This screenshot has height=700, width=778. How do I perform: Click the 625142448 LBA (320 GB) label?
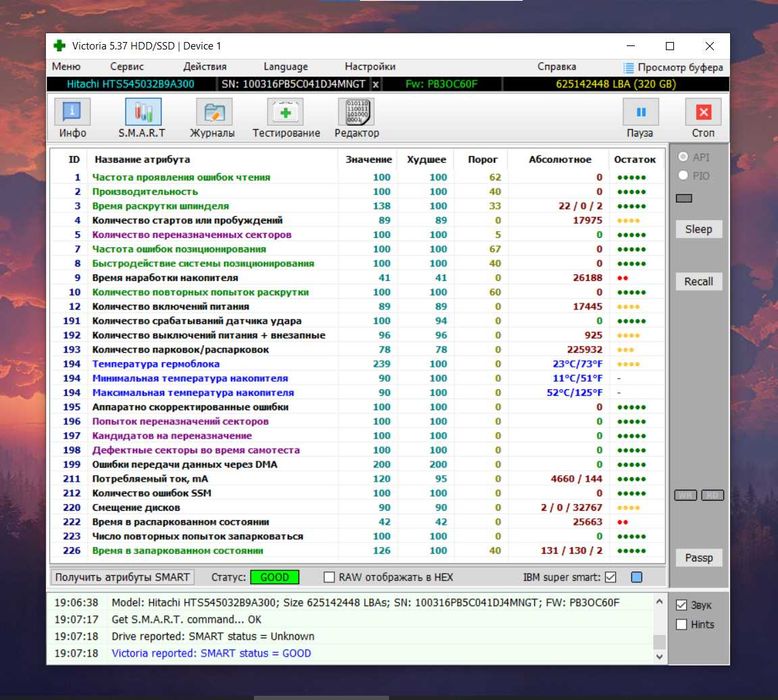click(616, 84)
